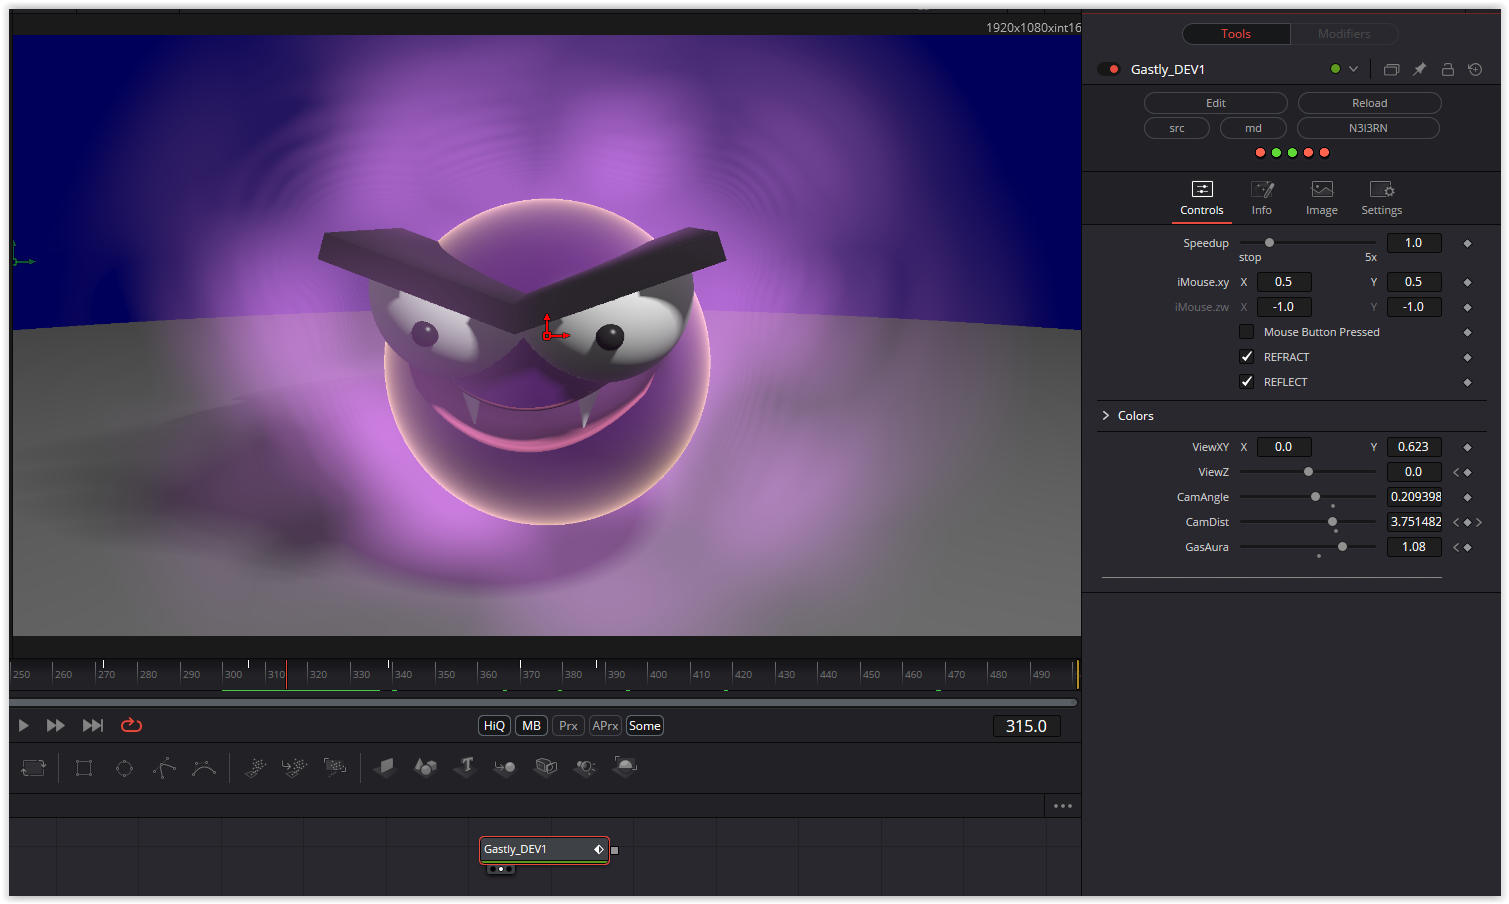Pin the Gastly_DEV1 inspector panel
Screen dimensions: 1509x904
click(x=1419, y=69)
